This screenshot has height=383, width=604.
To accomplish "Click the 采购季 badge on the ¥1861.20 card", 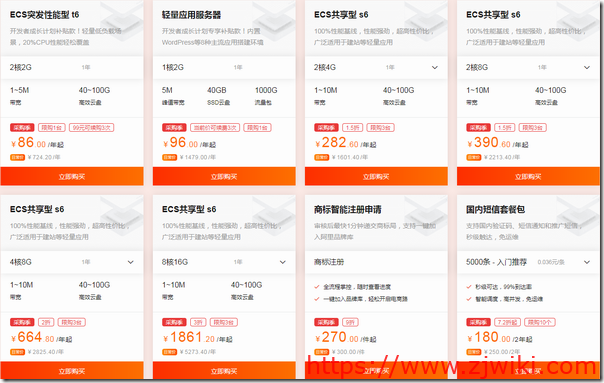I will tap(174, 322).
